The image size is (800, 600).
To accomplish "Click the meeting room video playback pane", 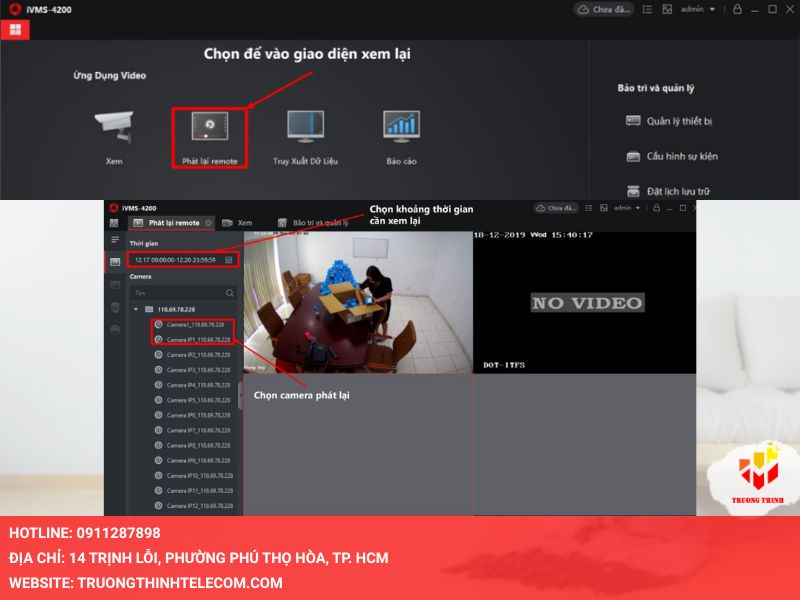I will [x=358, y=302].
